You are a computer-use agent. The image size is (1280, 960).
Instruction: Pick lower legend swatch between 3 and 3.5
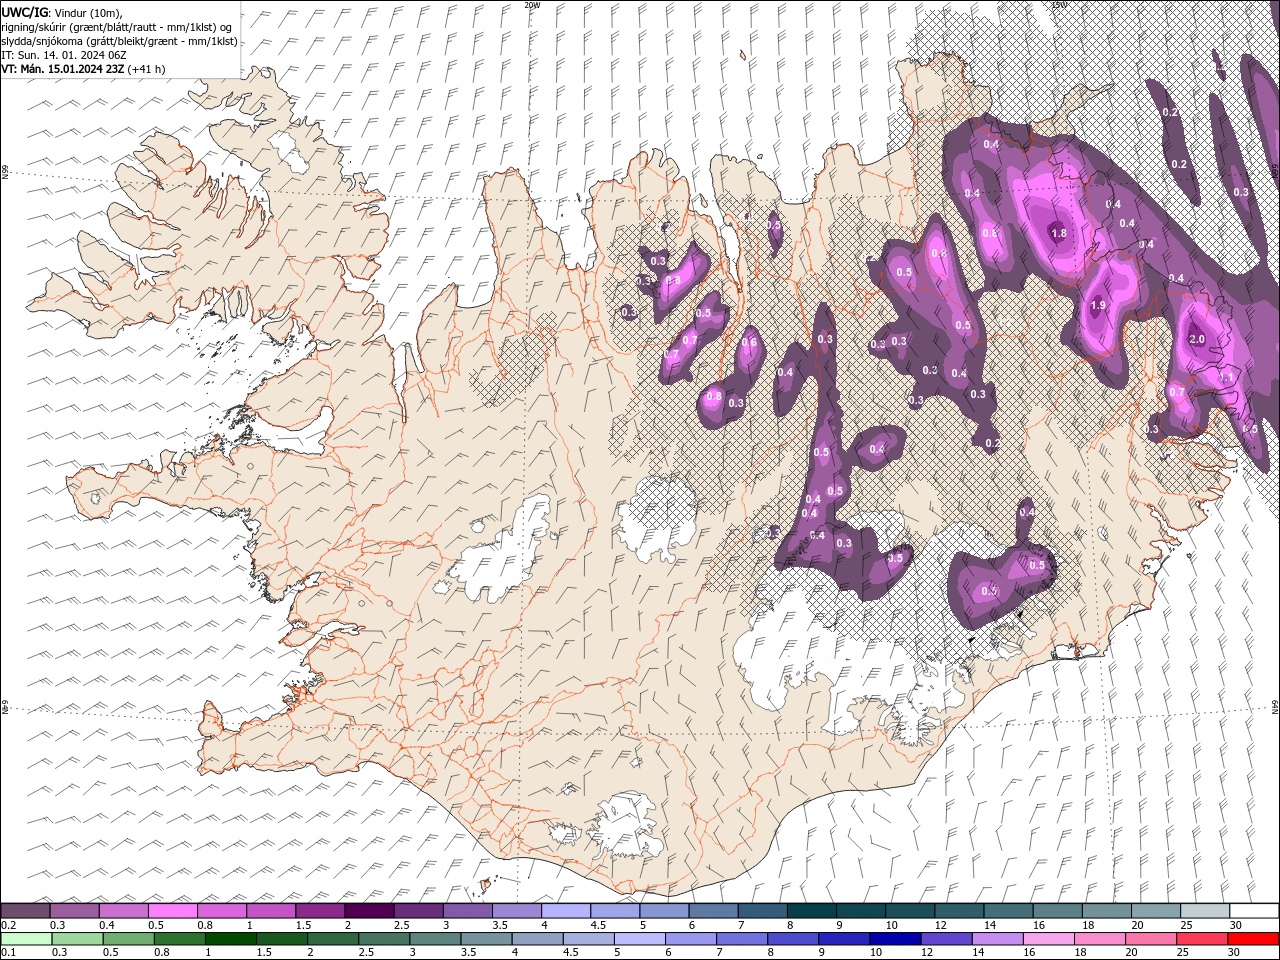point(435,939)
